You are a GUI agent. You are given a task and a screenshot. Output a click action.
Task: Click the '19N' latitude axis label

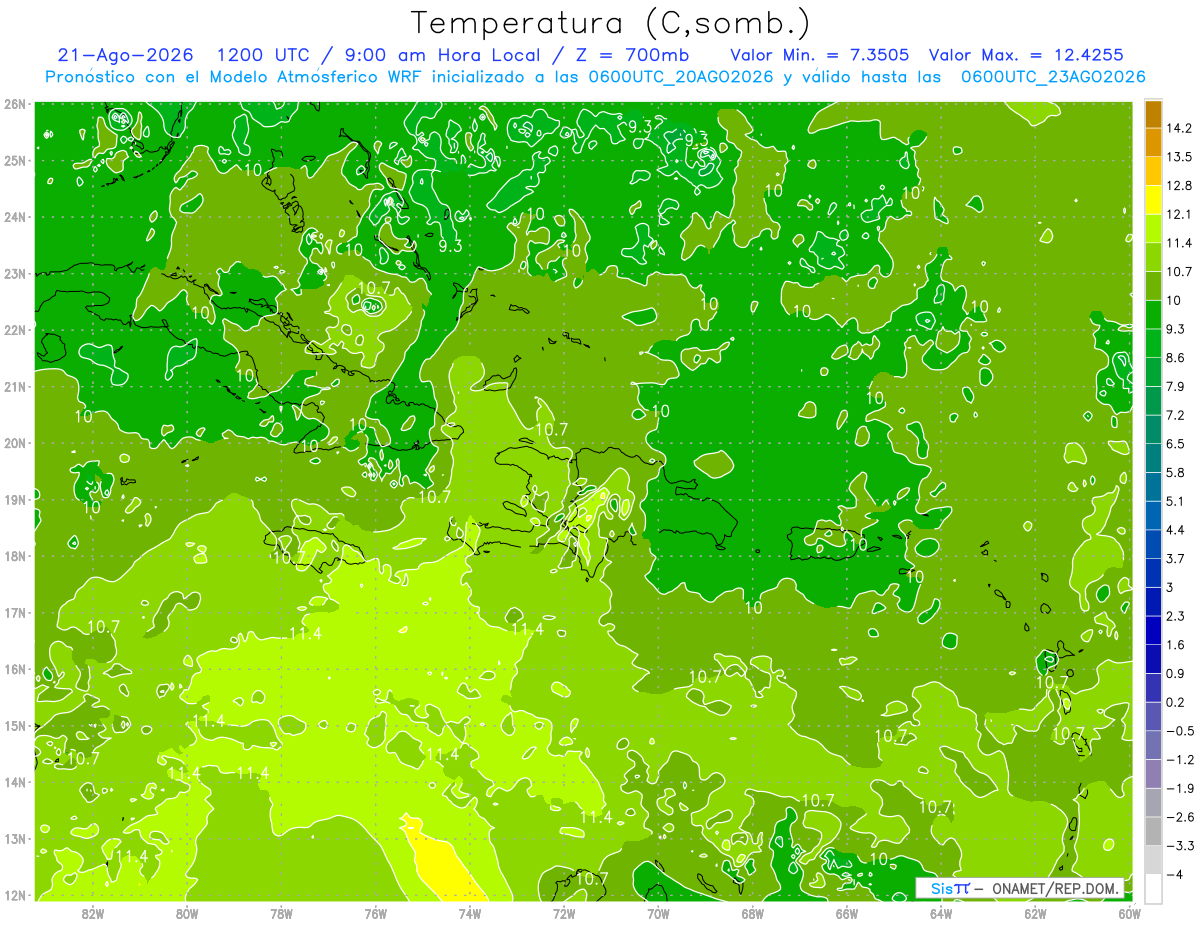click(15, 499)
